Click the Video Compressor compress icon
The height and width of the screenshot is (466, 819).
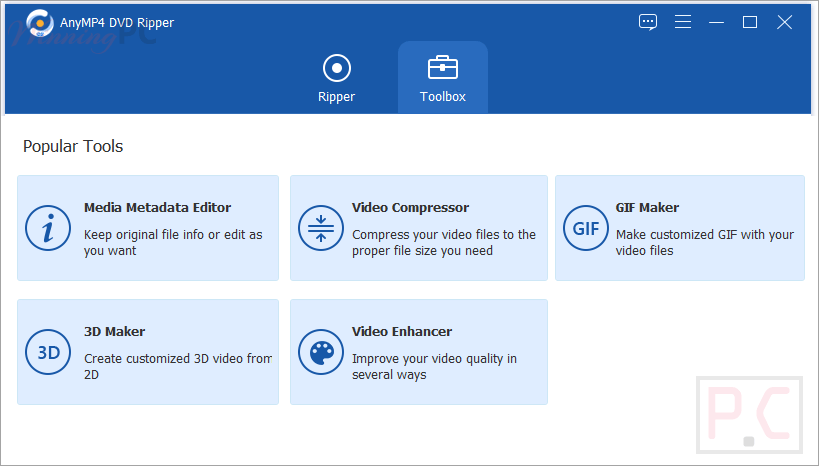[321, 228]
